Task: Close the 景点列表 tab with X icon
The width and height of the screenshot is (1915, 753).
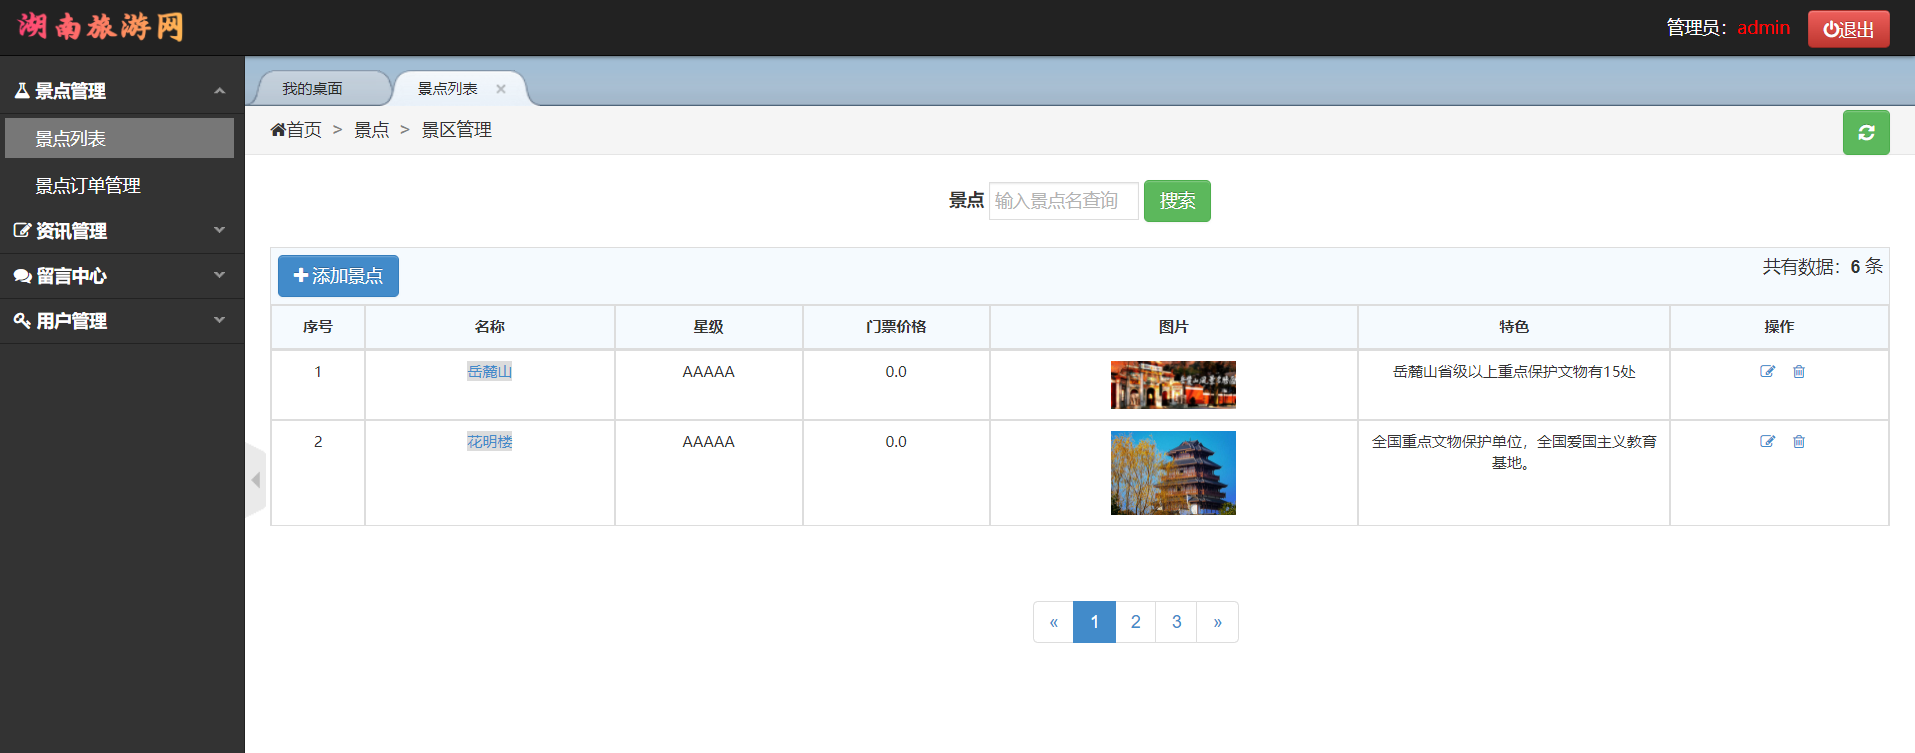Action: click(x=501, y=89)
